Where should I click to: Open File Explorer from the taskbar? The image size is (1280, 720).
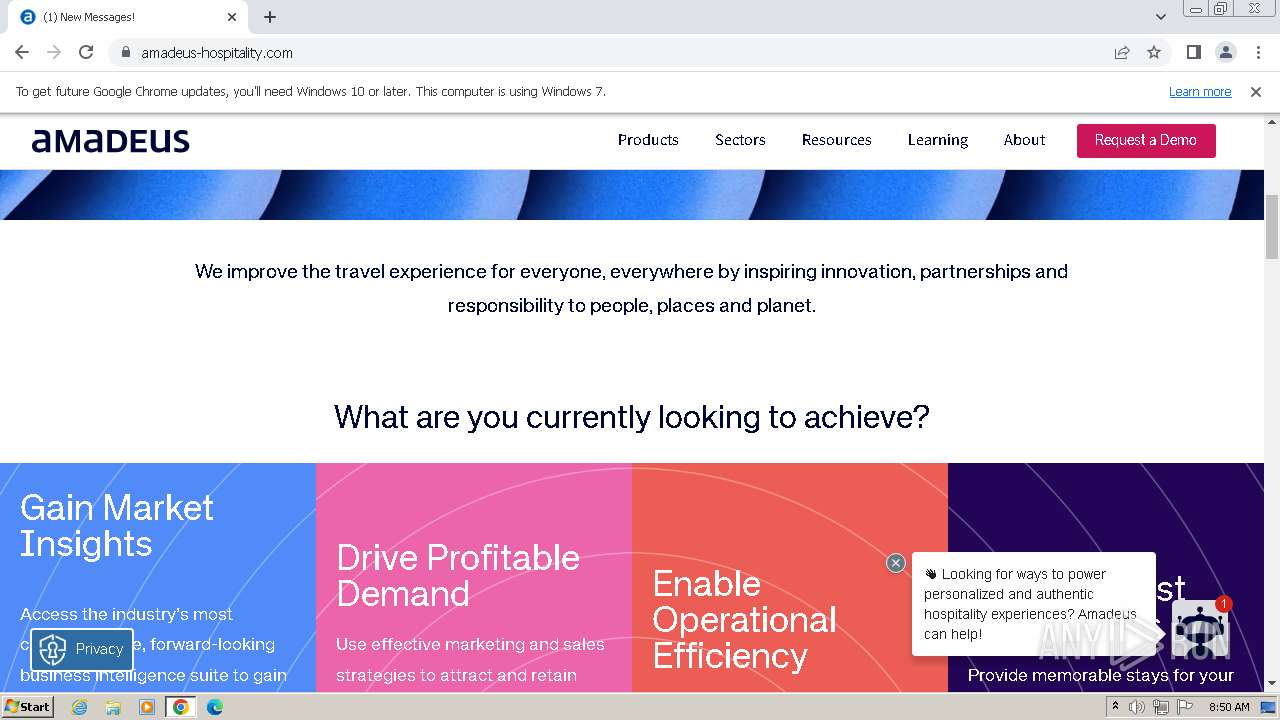point(113,707)
